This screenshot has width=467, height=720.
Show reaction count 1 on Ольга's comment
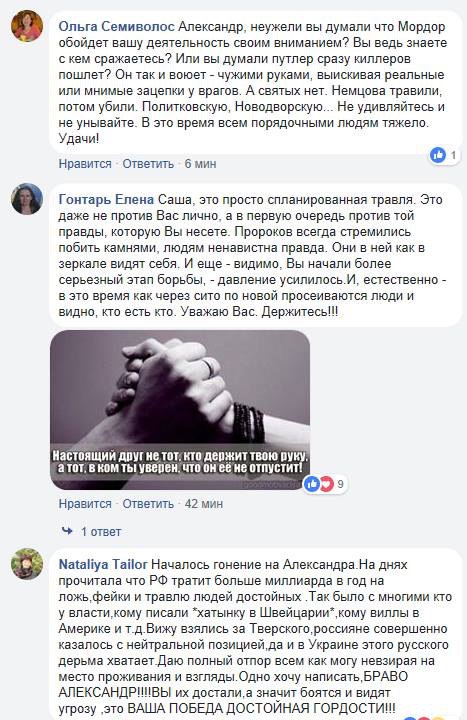click(x=453, y=156)
